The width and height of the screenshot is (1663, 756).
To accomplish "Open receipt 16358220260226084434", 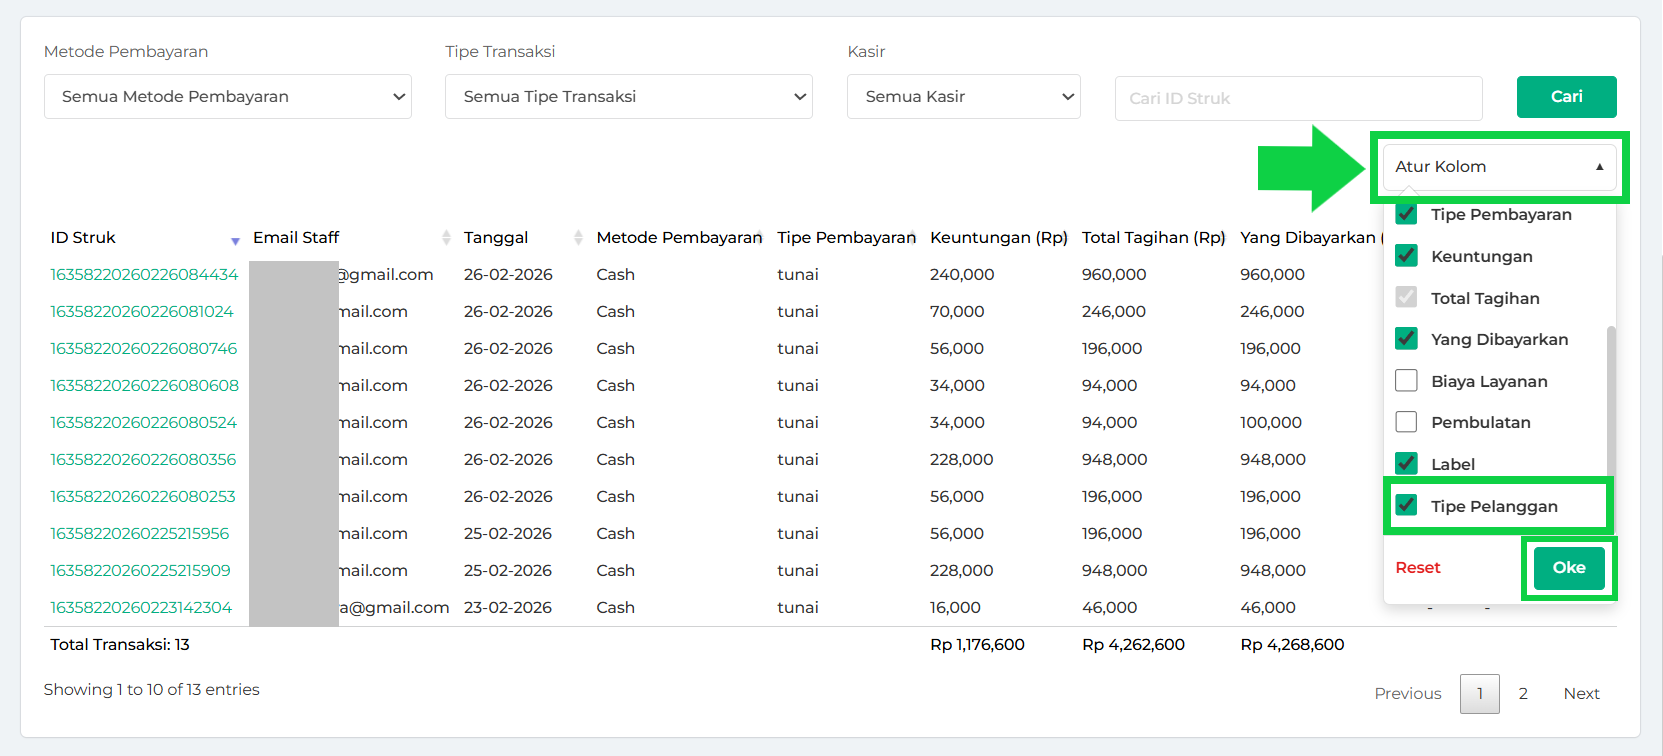I will coord(145,275).
